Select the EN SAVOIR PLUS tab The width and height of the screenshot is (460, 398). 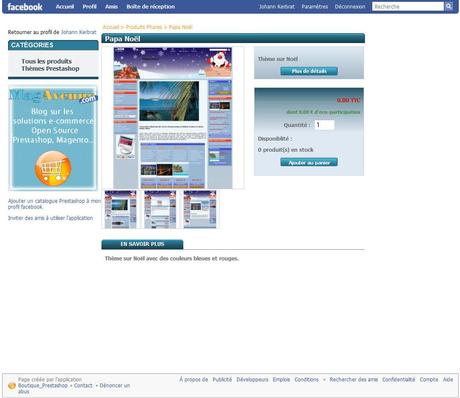click(142, 244)
